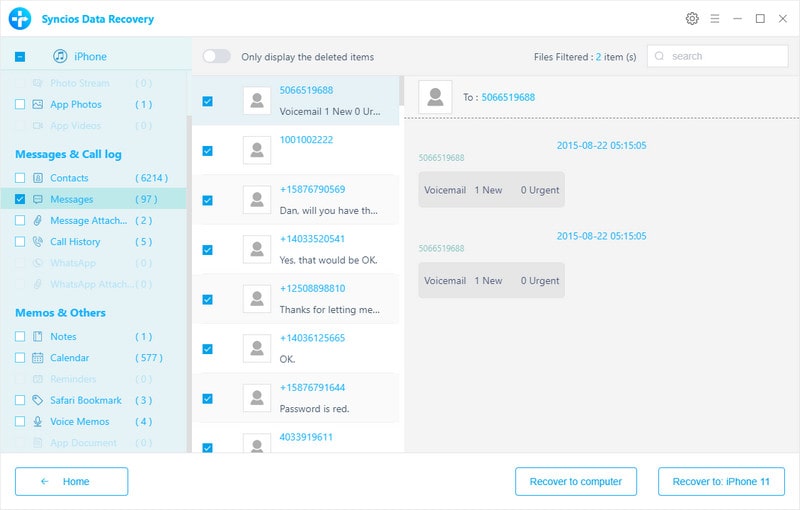Uncheck the +12508898810 conversation checkbox

[x=208, y=299]
